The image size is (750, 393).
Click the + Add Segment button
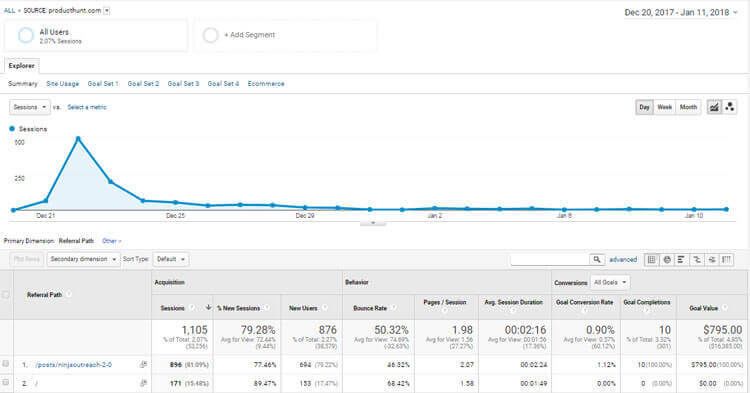pyautogui.click(x=286, y=35)
